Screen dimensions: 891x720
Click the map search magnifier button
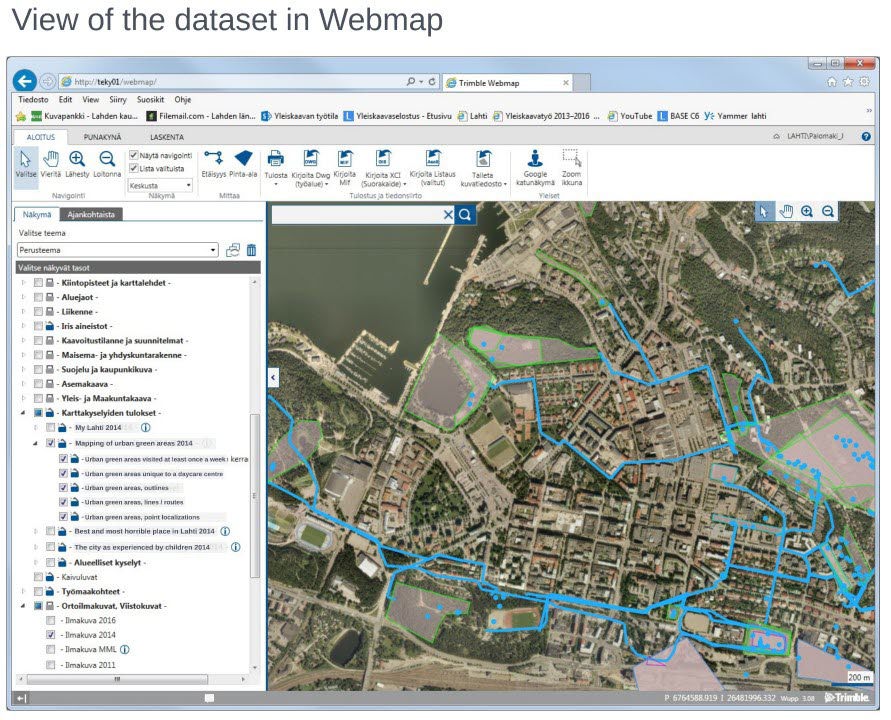click(465, 214)
